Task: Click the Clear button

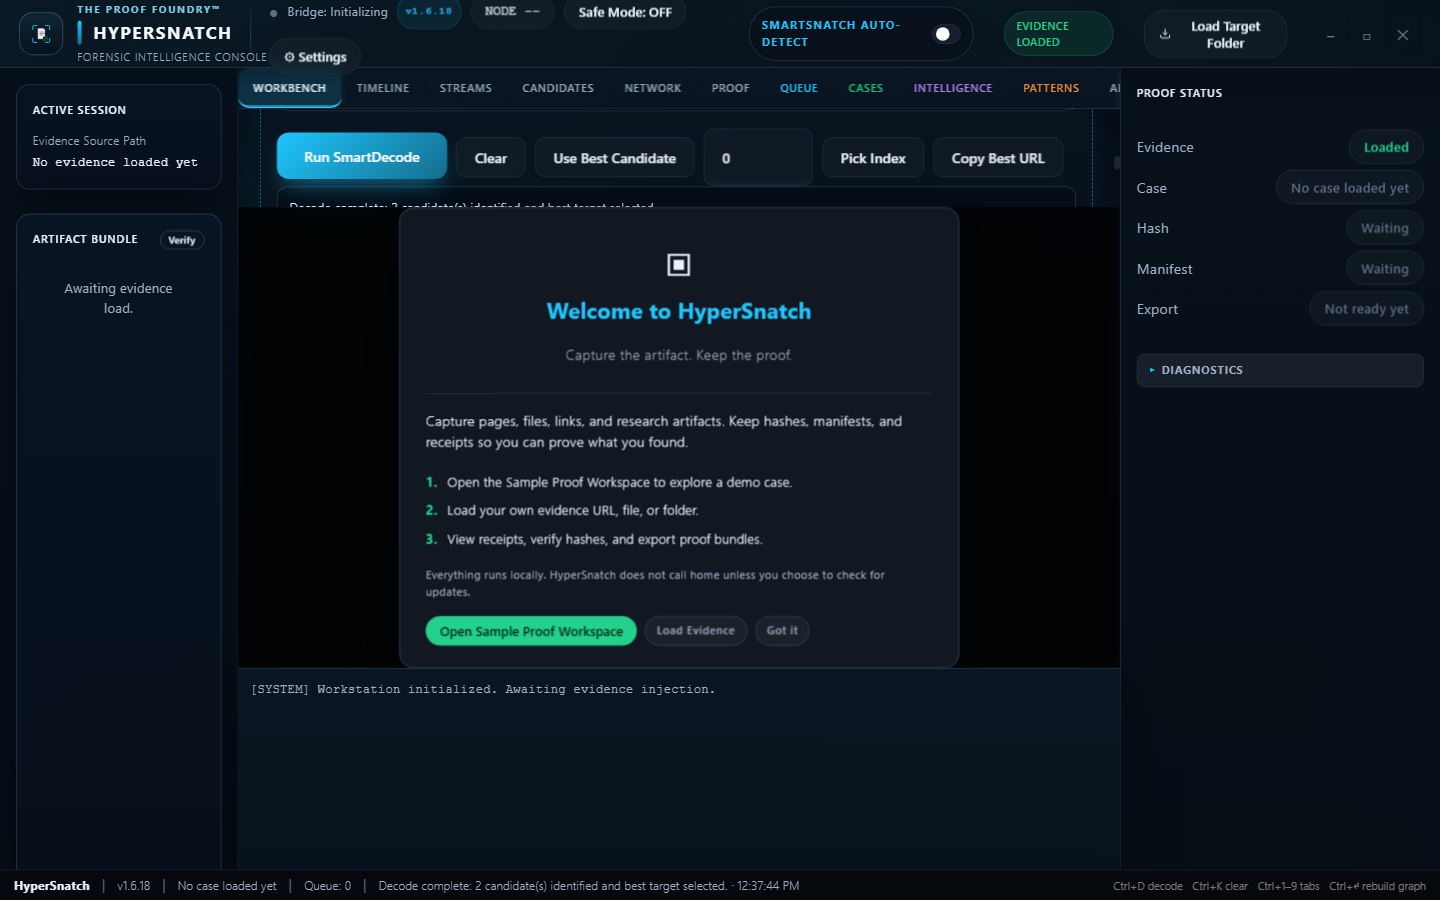Action: coord(491,158)
